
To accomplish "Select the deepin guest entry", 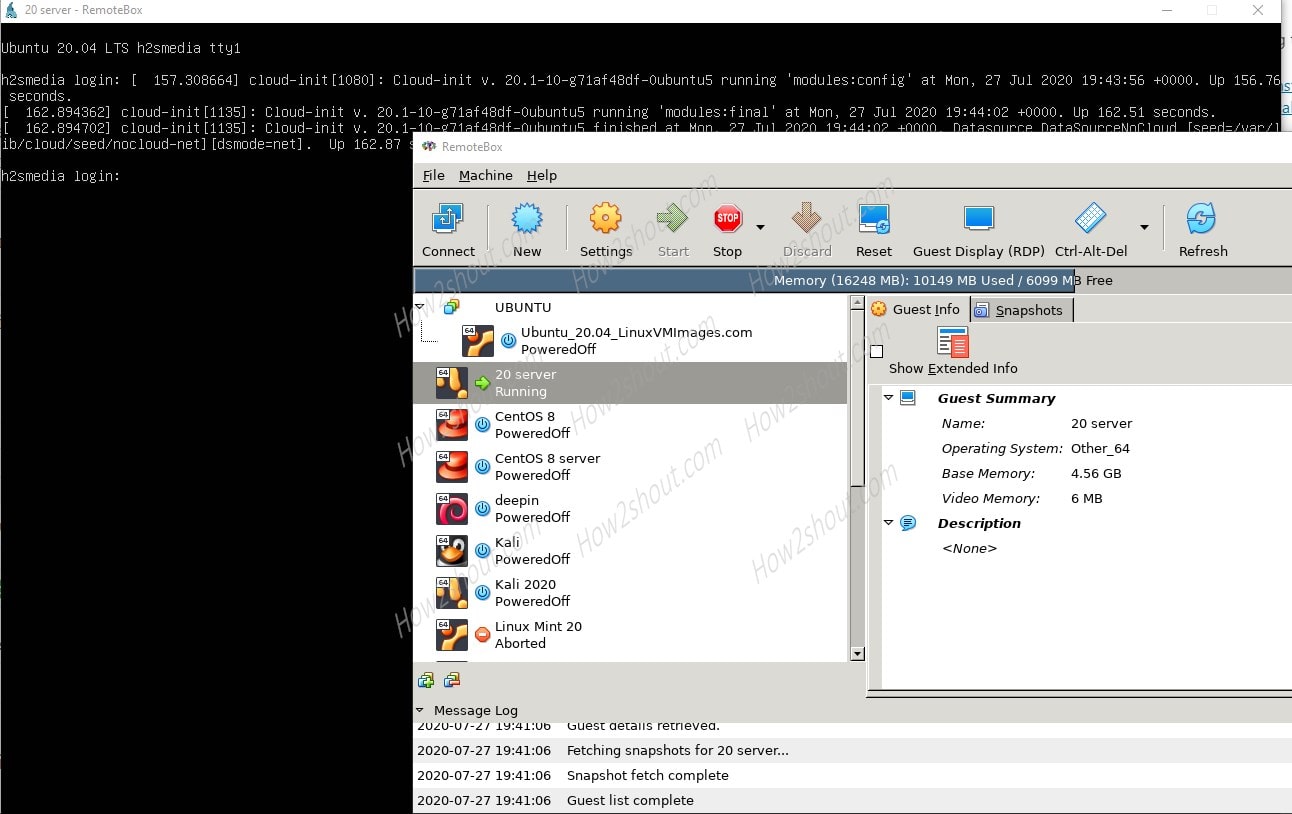I will pyautogui.click(x=631, y=509).
